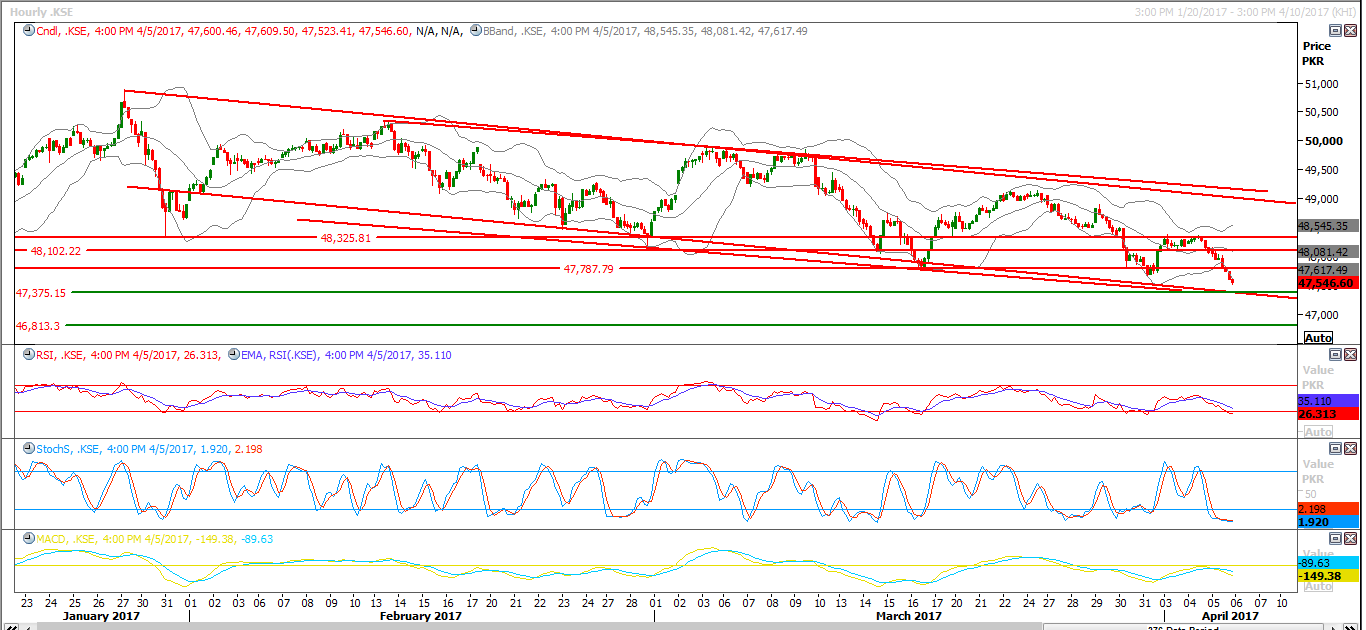Click the clock icon beside BBand legend
The width and height of the screenshot is (1366, 630).
(475, 31)
